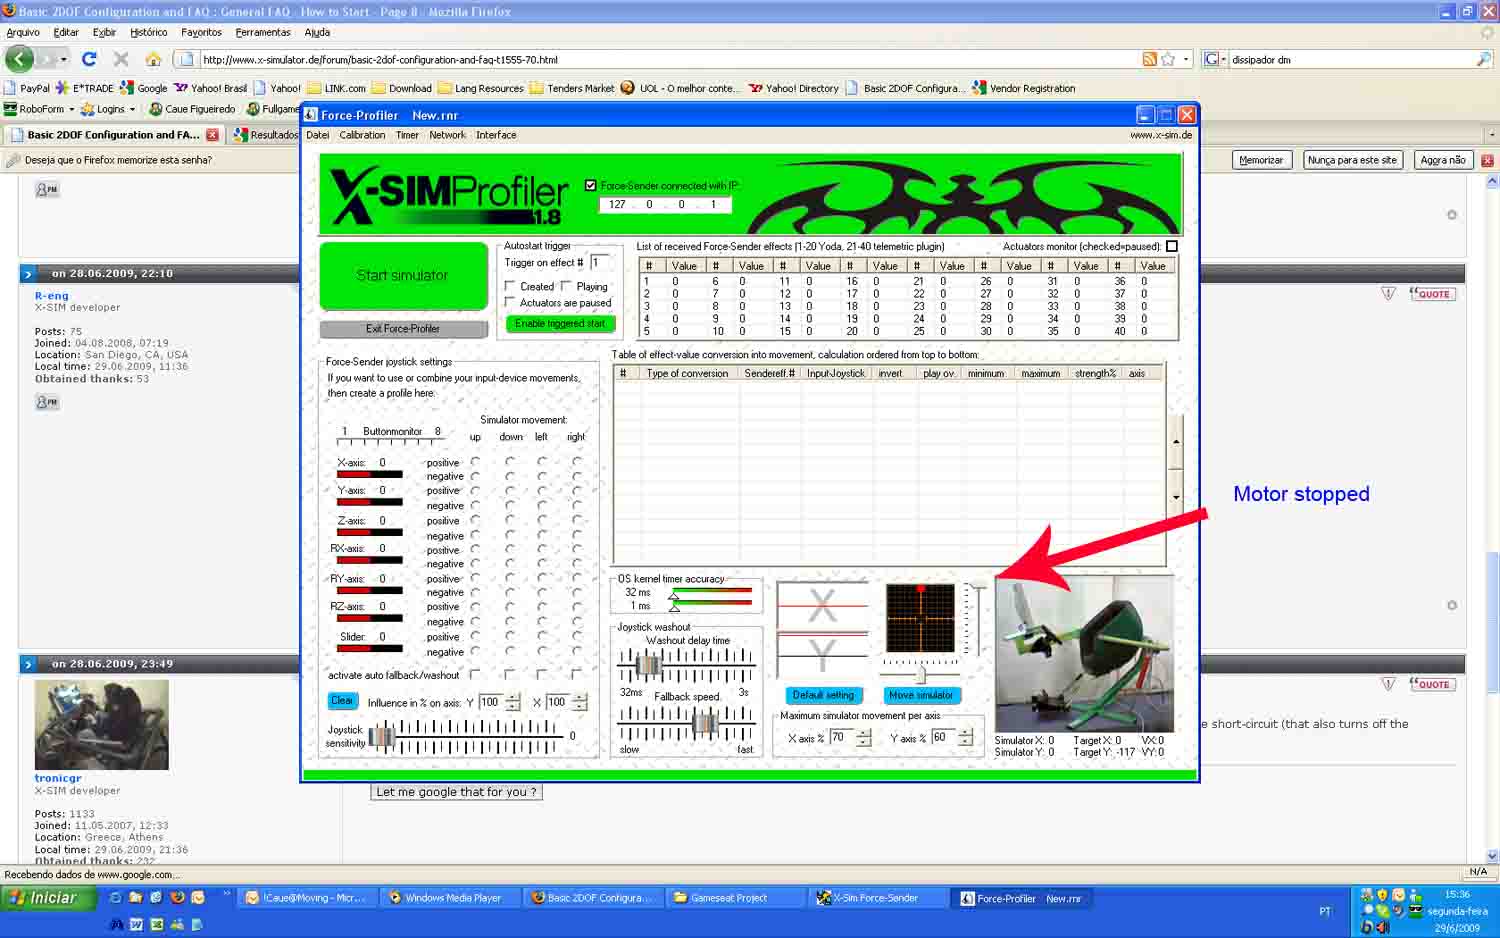The width and height of the screenshot is (1500, 938).
Task: Open Firefox Ferramentas menu
Action: [x=263, y=32]
